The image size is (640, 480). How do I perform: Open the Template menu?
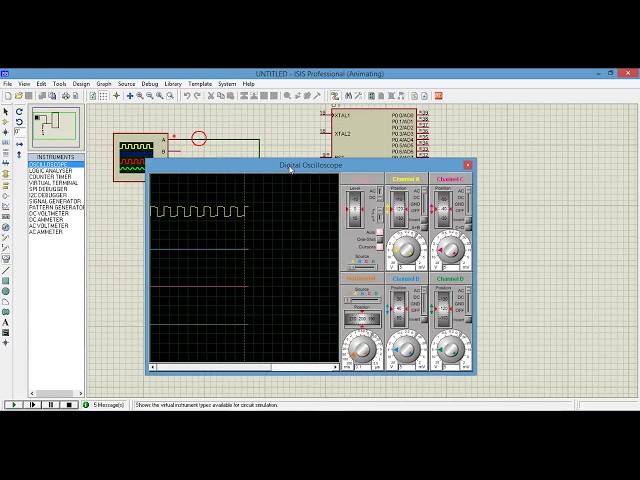pyautogui.click(x=200, y=84)
